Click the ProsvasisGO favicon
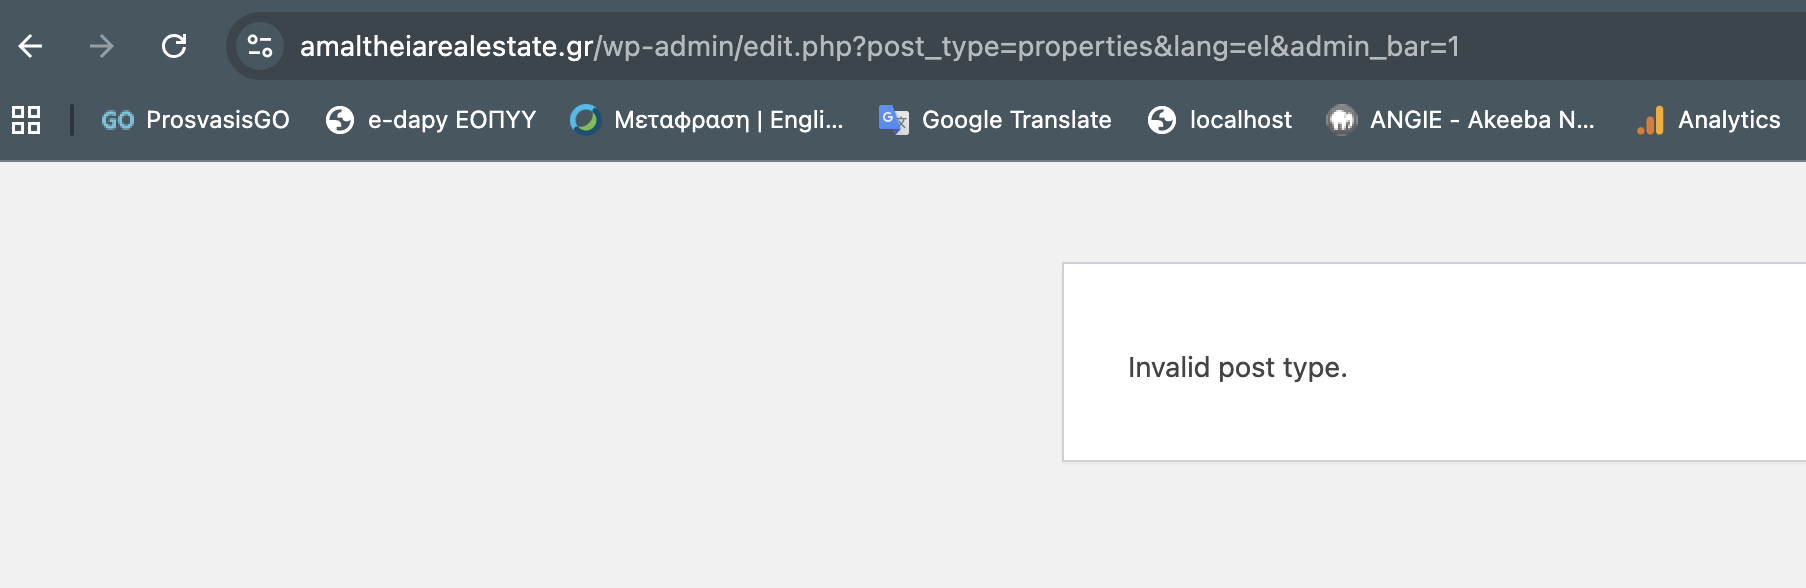This screenshot has height=588, width=1806. tap(117, 120)
